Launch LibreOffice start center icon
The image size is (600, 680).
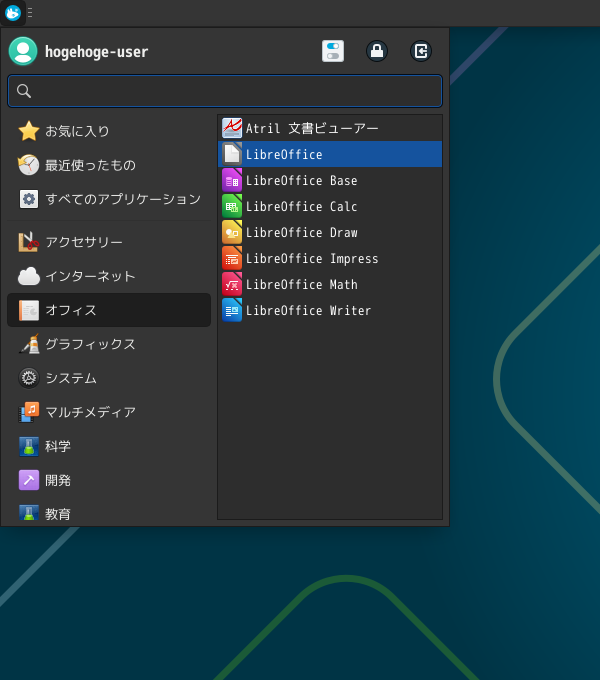(232, 154)
